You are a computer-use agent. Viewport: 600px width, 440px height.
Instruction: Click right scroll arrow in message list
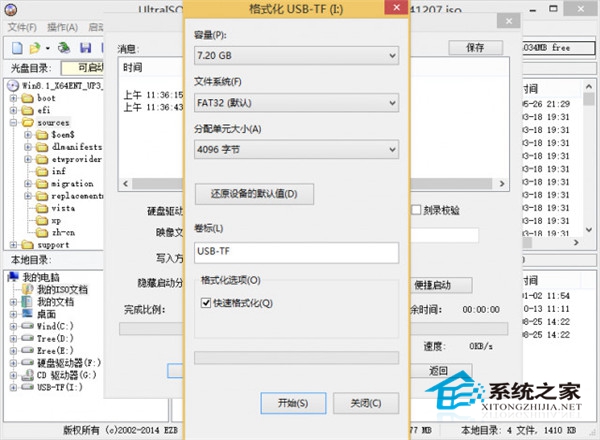(502, 184)
